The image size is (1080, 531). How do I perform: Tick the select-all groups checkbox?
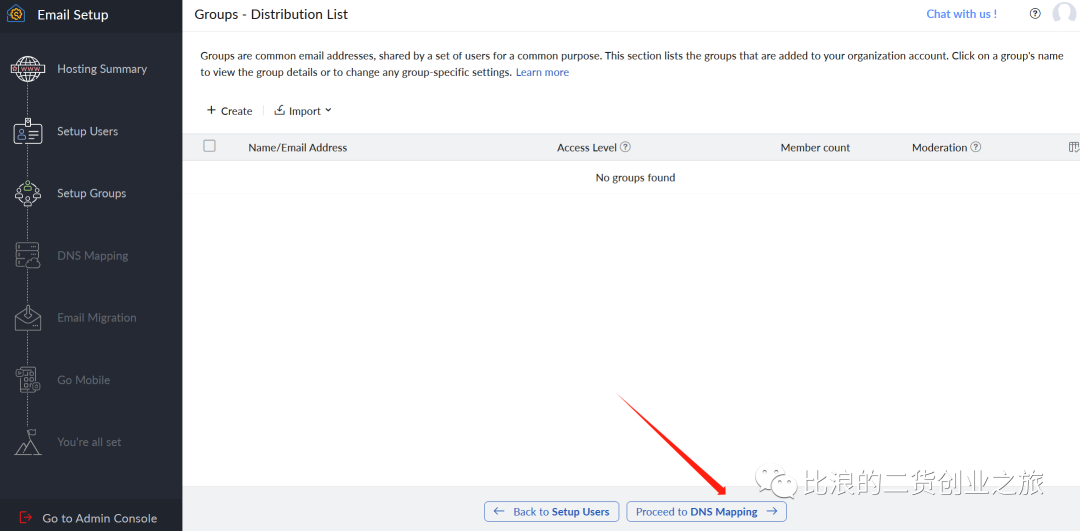[x=209, y=146]
